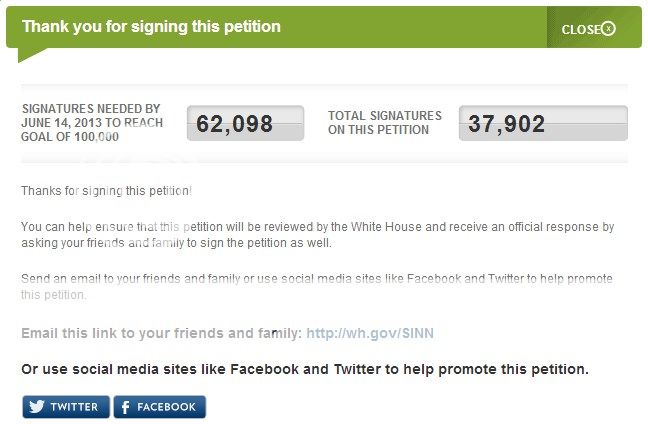The width and height of the screenshot is (648, 424).
Task: Click the 'Thank you for signing this petition' heading
Action: pos(151,26)
